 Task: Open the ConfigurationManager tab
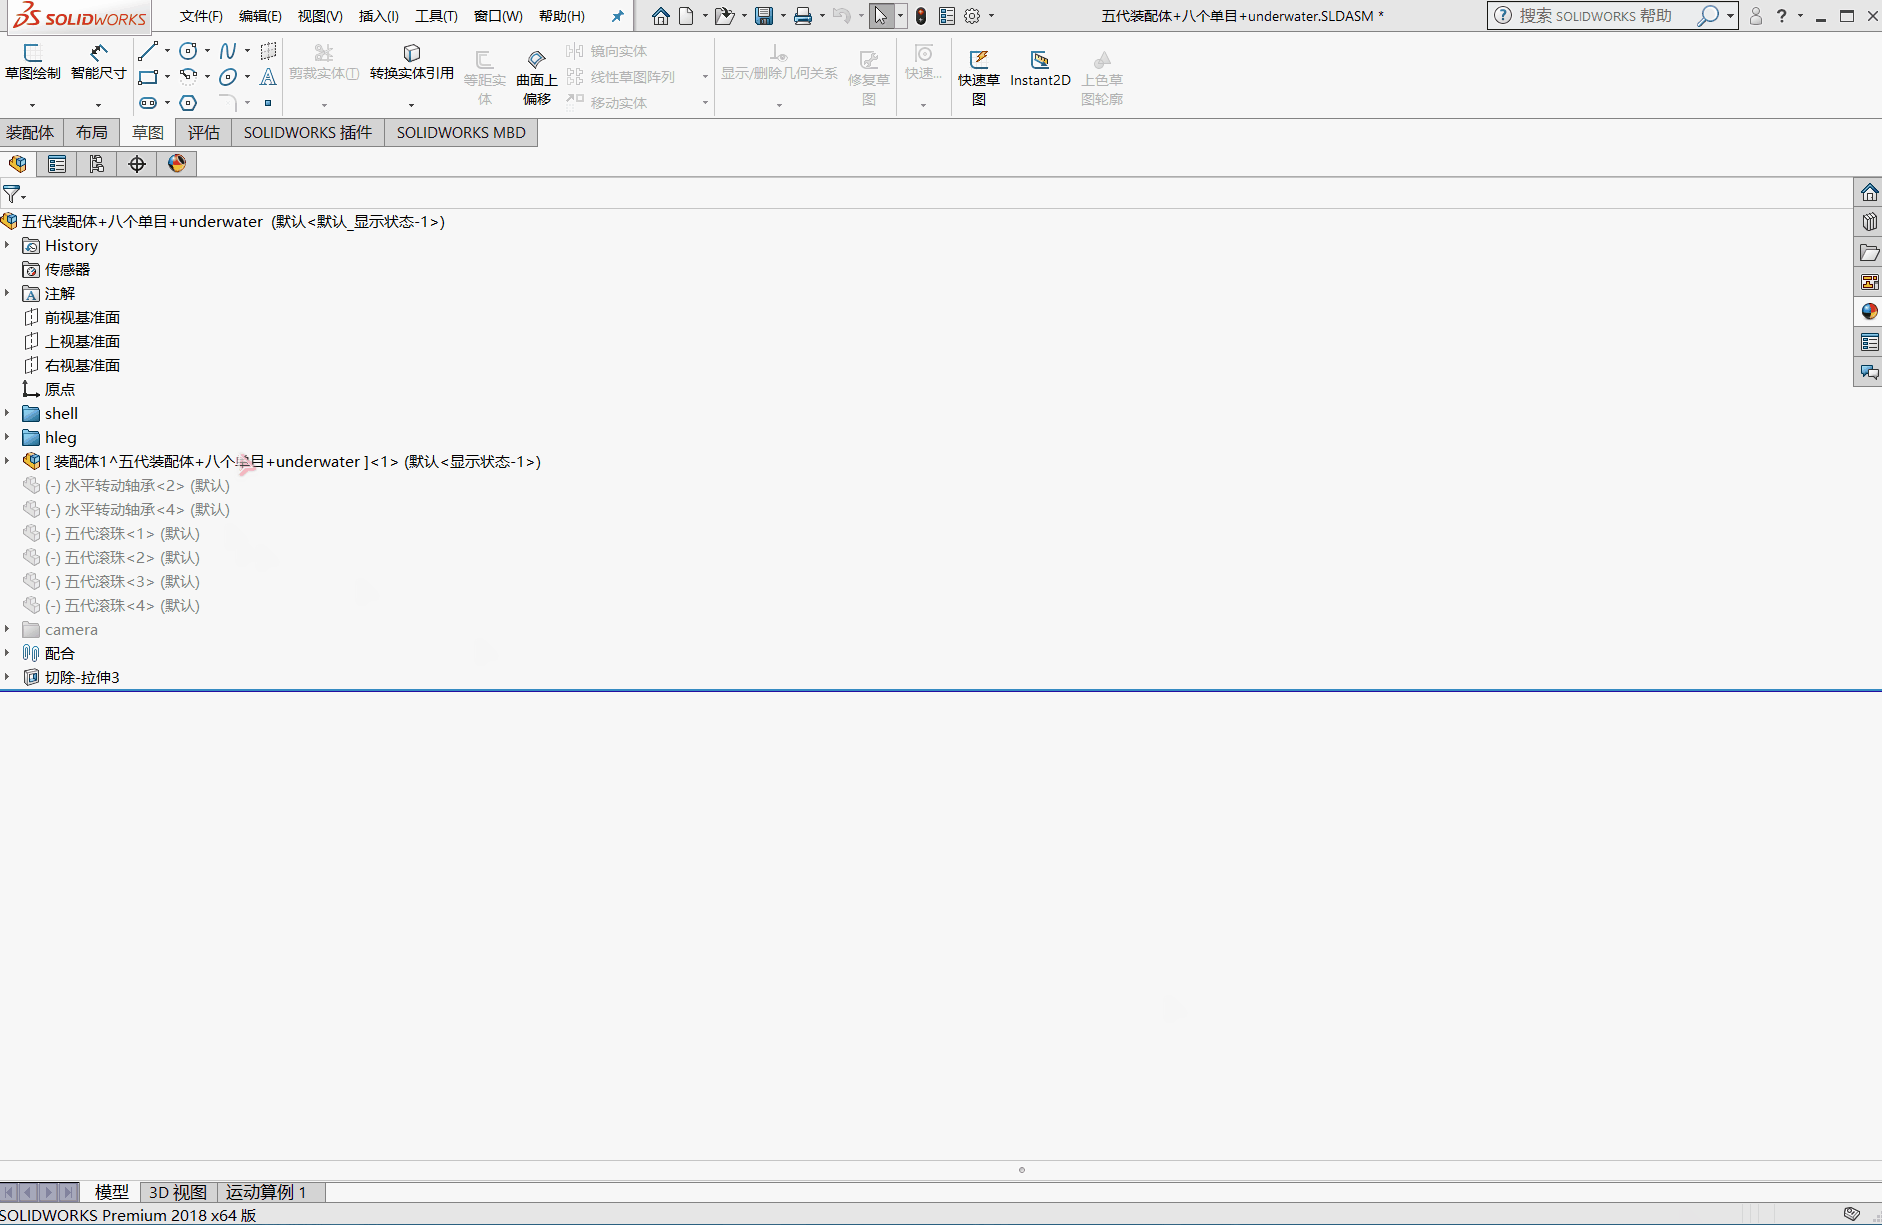click(97, 164)
